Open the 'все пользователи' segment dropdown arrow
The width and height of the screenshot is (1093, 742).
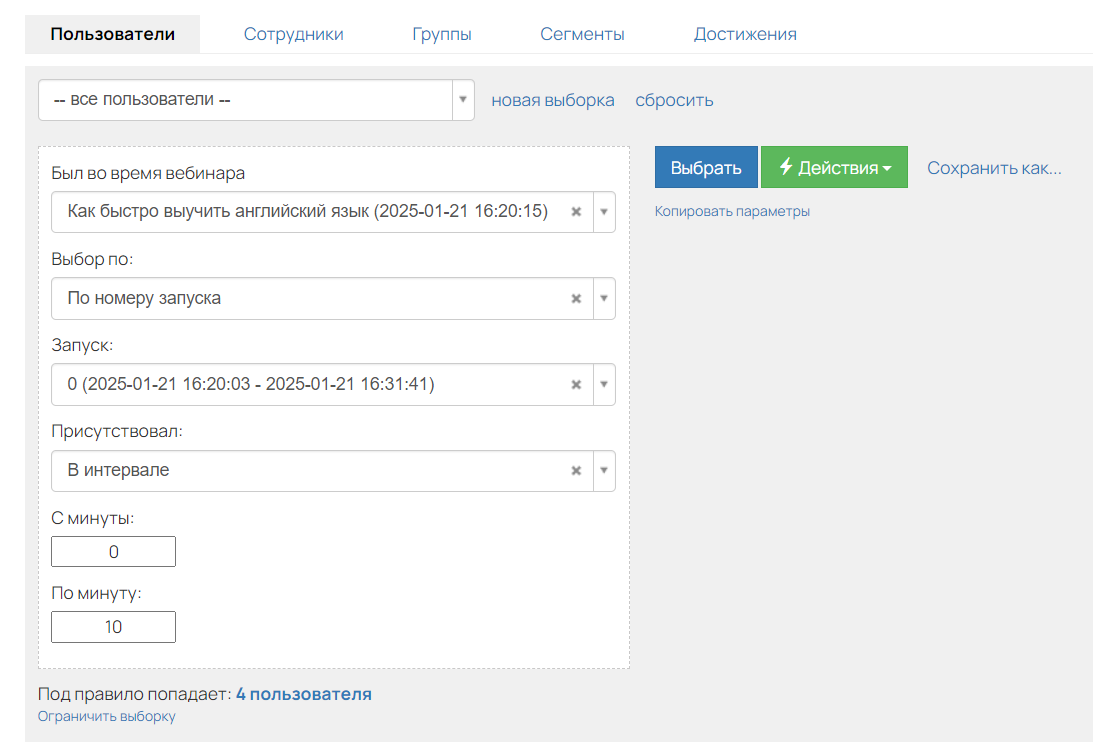click(x=463, y=100)
